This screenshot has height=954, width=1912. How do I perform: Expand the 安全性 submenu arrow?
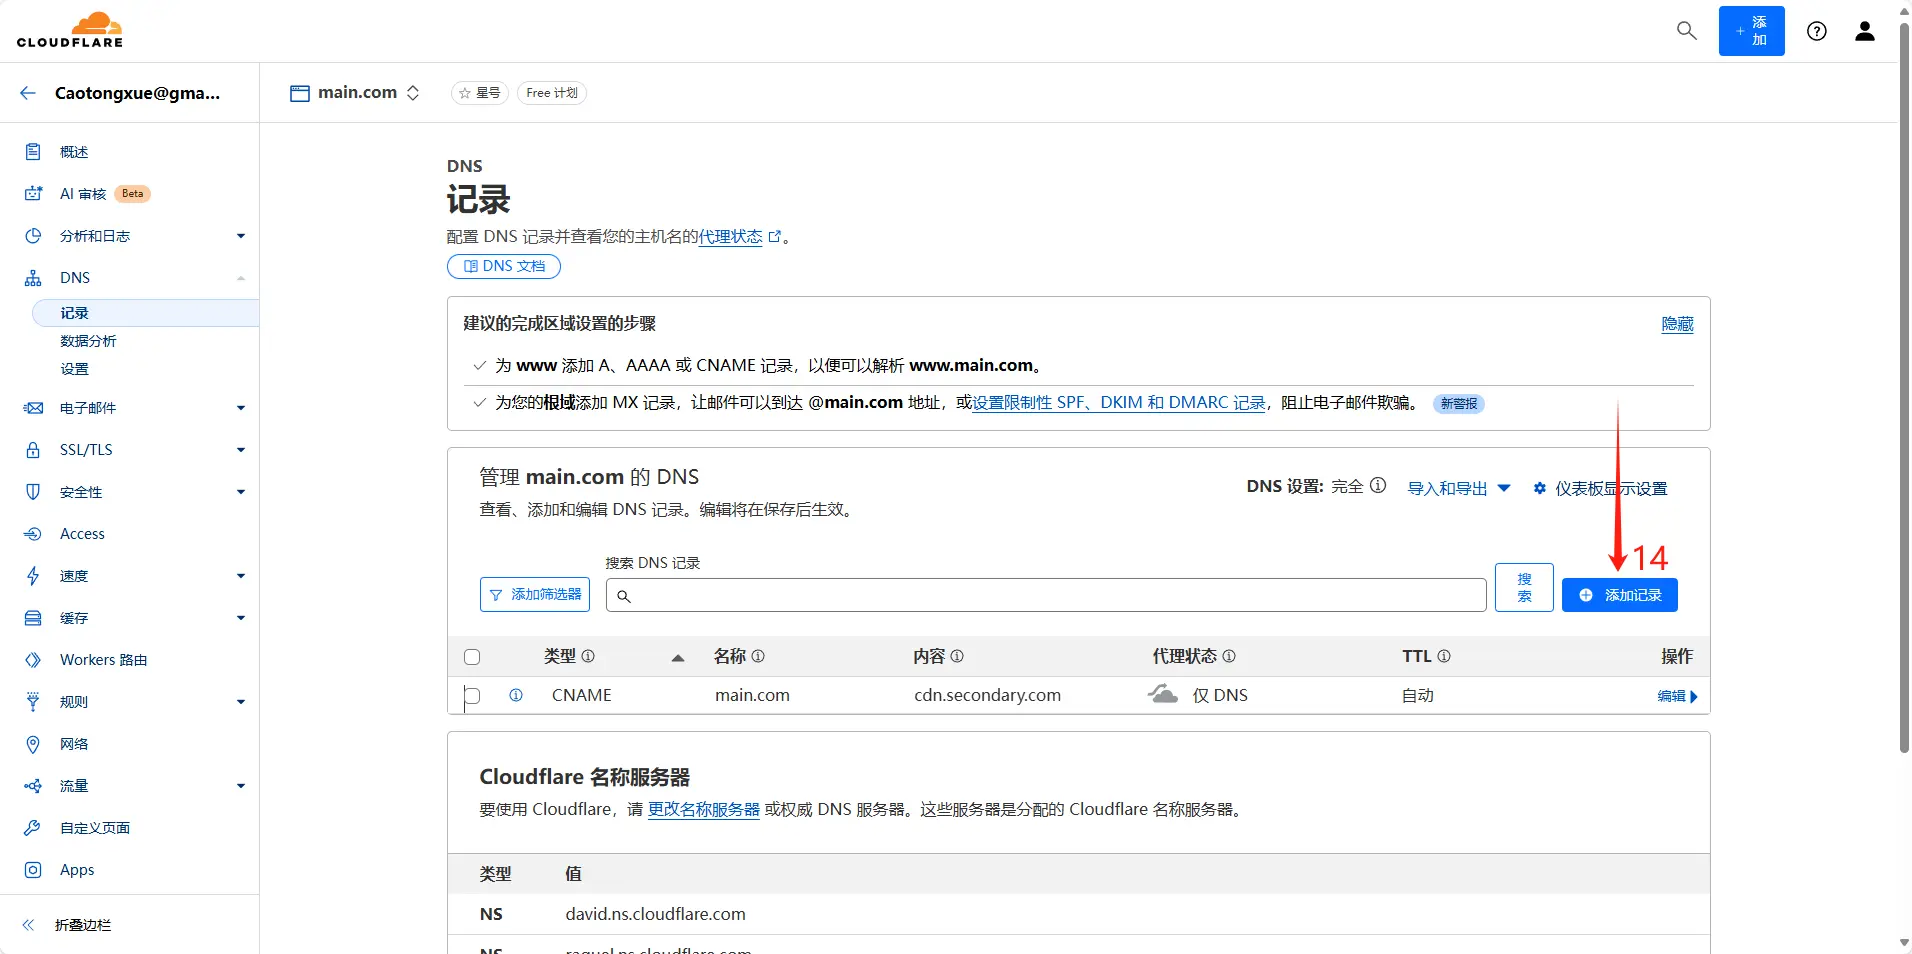pos(241,492)
